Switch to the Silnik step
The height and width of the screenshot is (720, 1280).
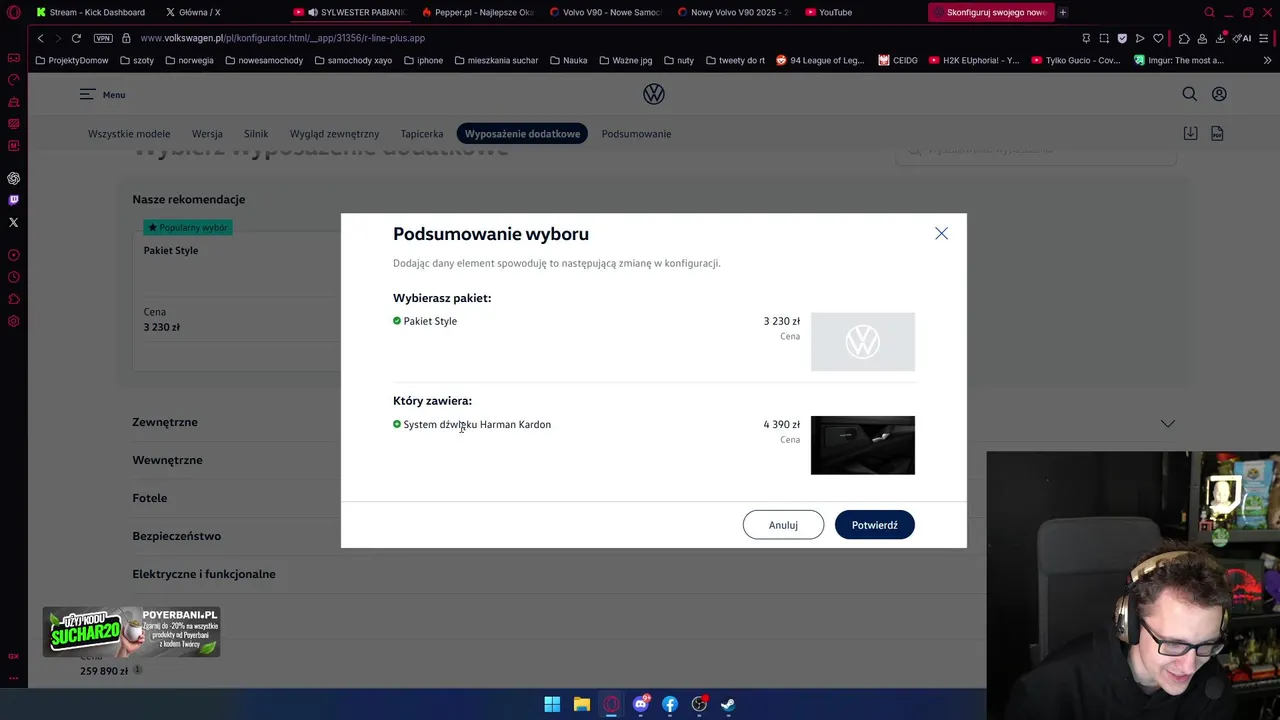[256, 134]
